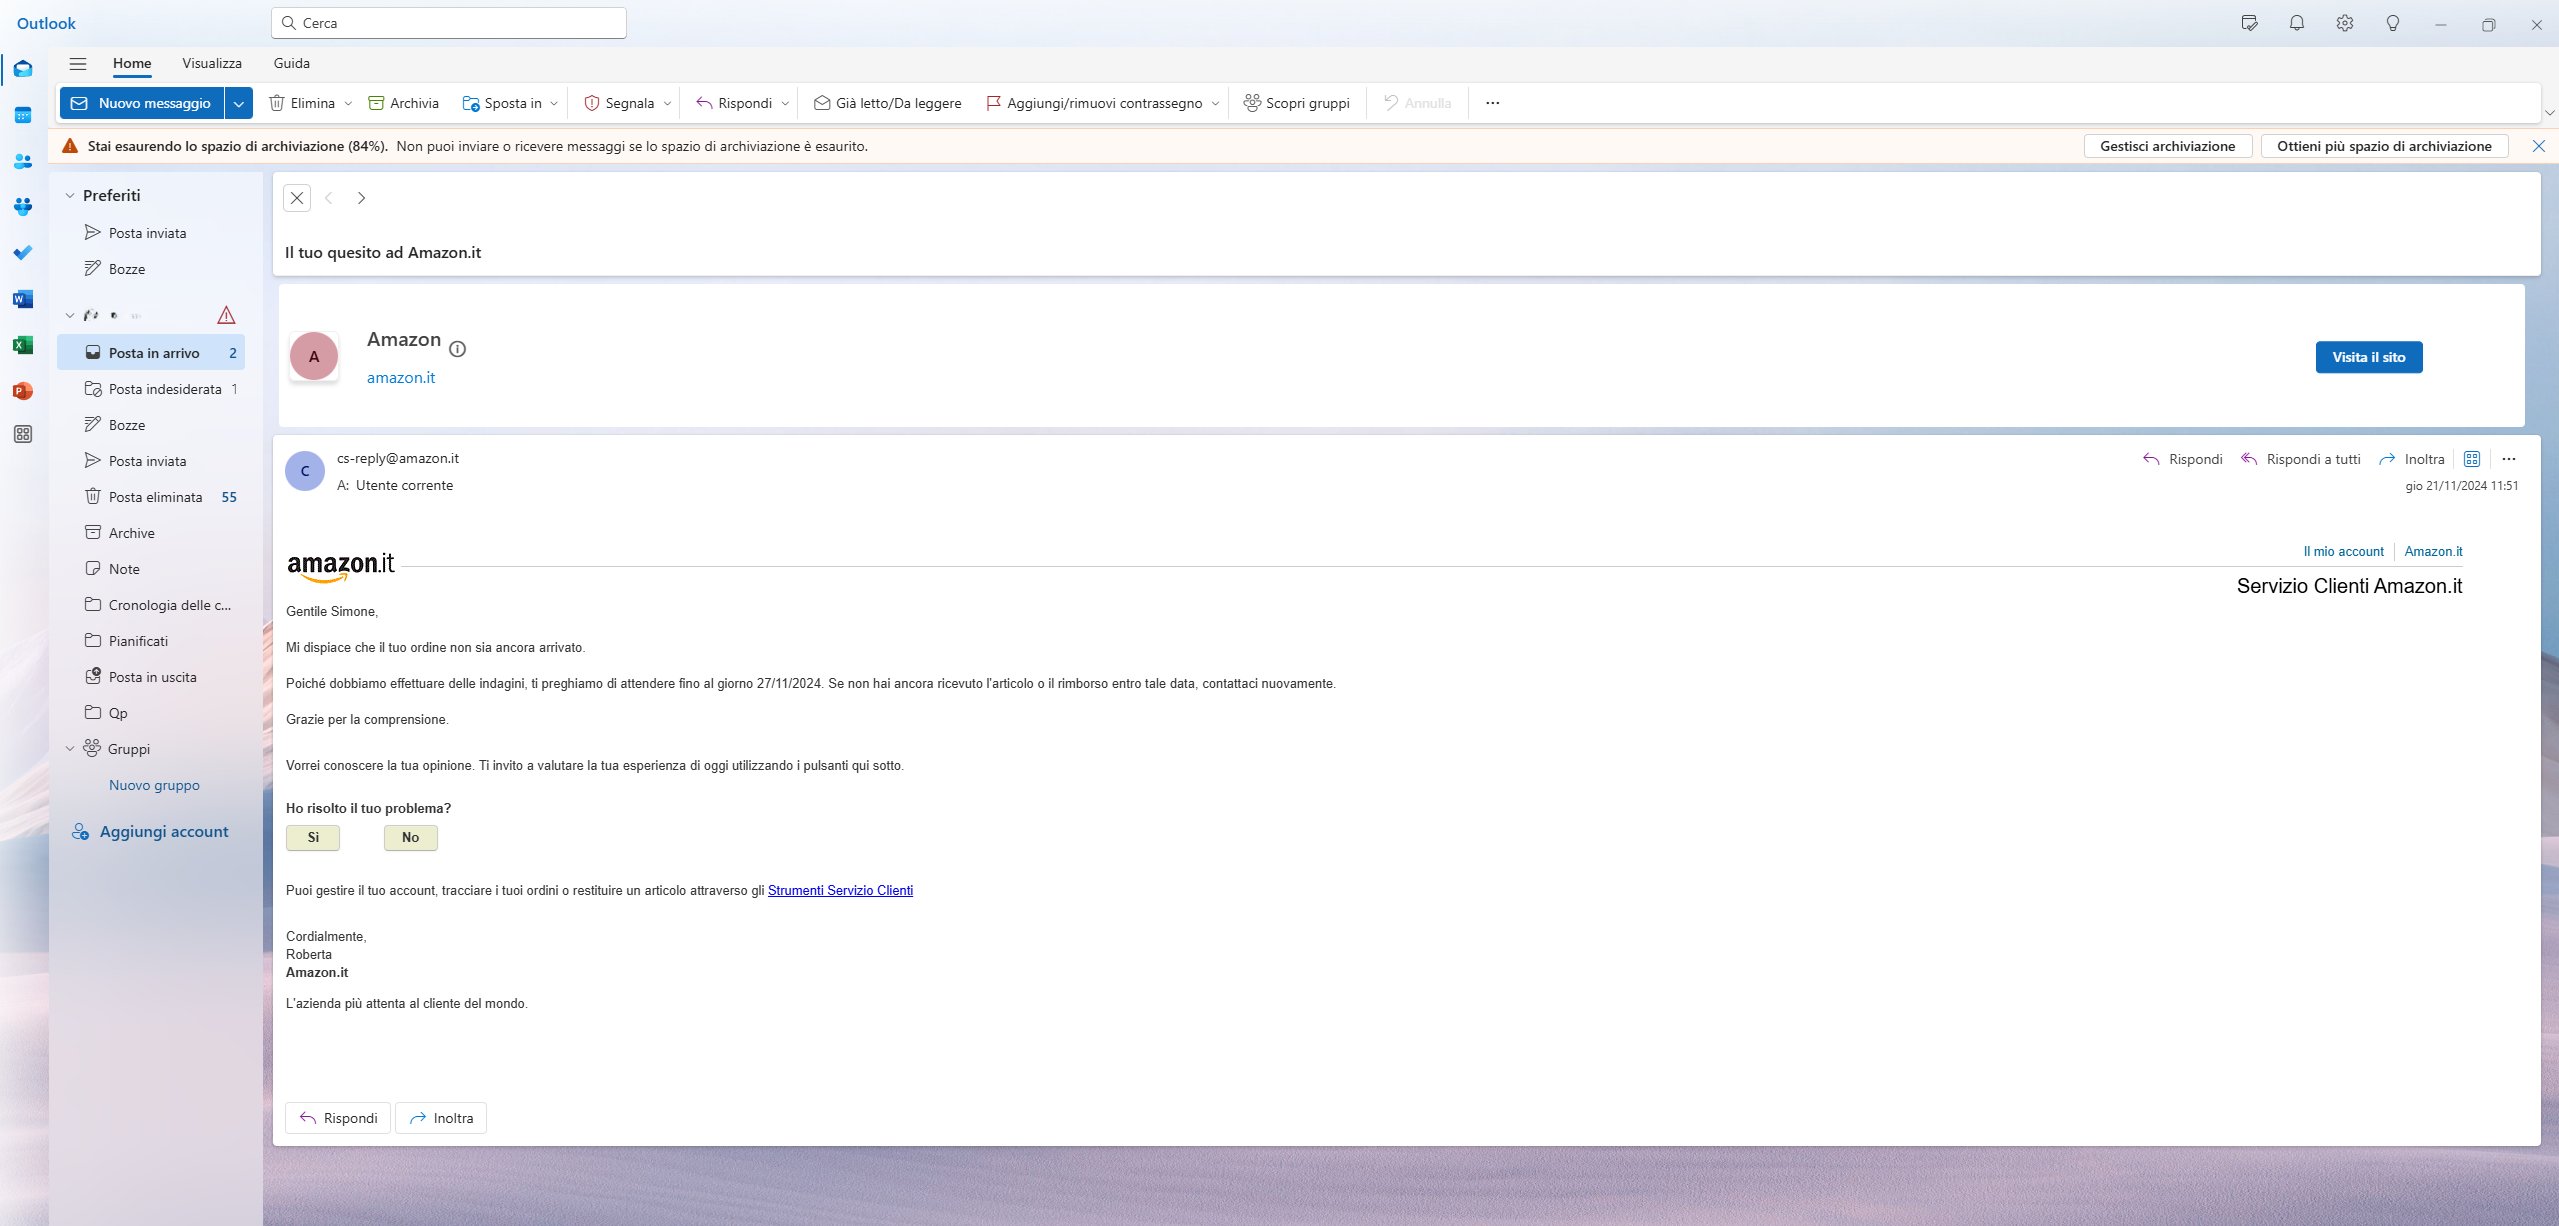Collapse the Preferiti section
Screen dimensions: 2559x1226
tap(70, 196)
